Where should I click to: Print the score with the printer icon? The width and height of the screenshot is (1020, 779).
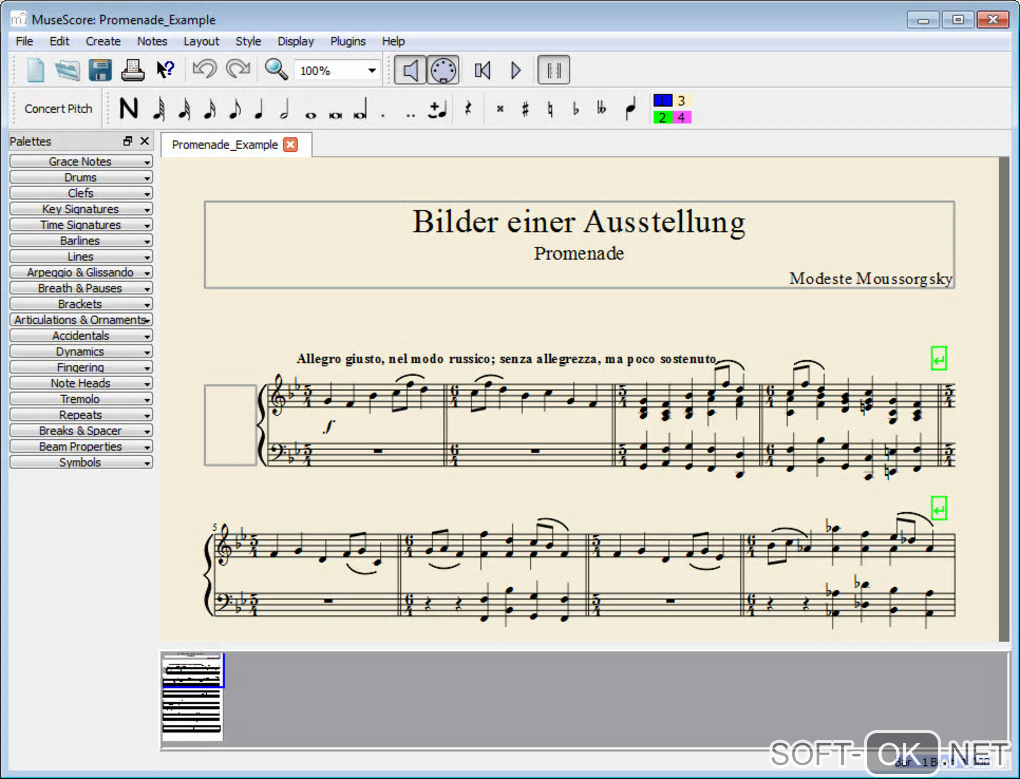click(133, 70)
